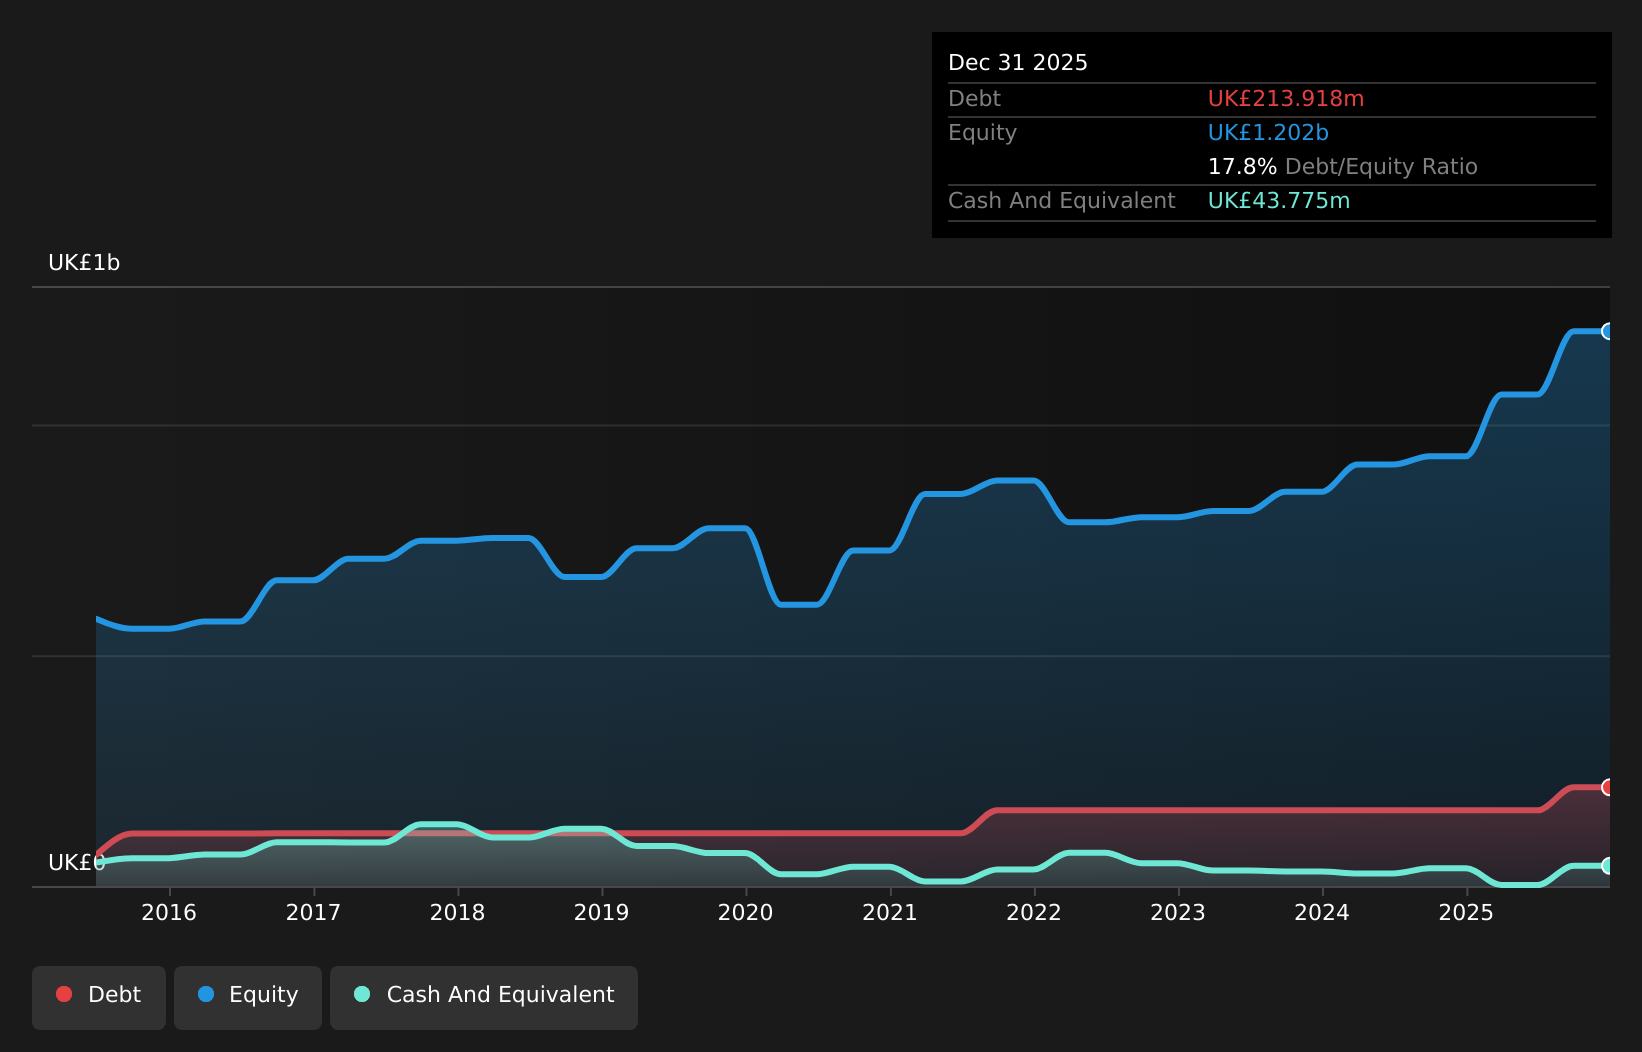
Task: Select the 2025 tick on the x-axis
Action: coord(1466,912)
